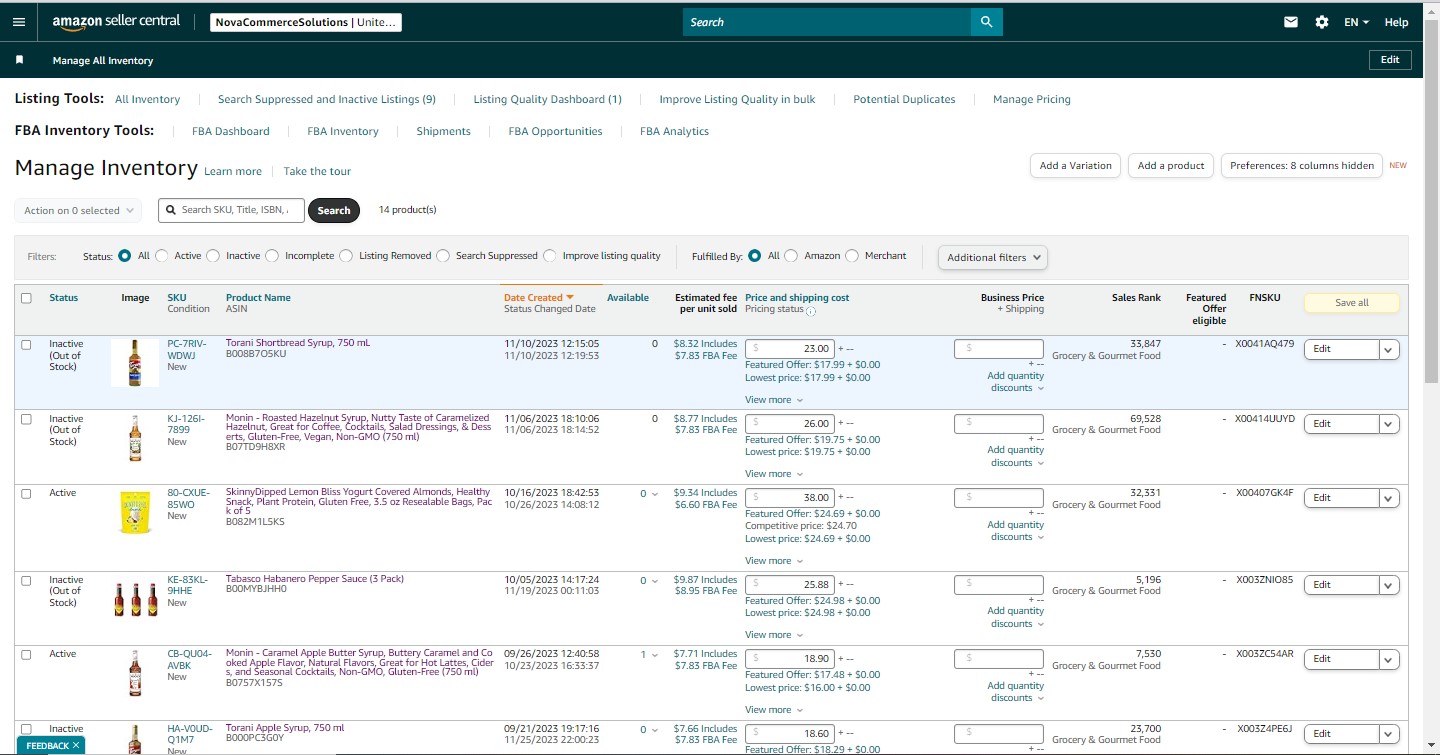1440x755 pixels.
Task: Open the Feedback tab at bottom left
Action: (x=50, y=745)
